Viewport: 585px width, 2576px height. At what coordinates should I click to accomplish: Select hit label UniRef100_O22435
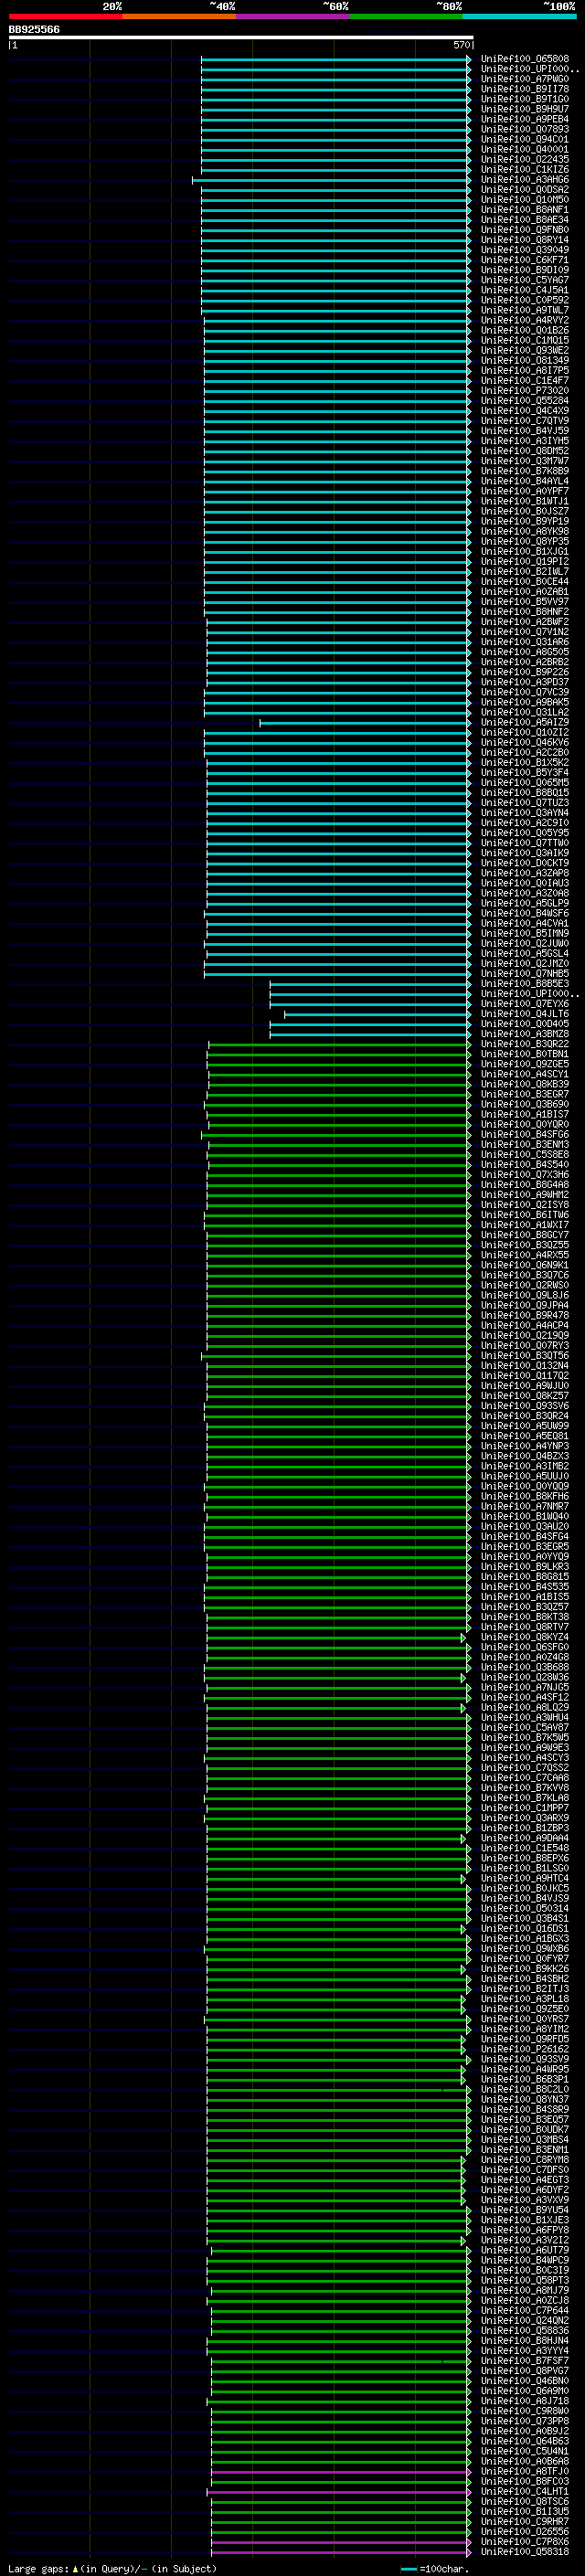pyautogui.click(x=525, y=159)
